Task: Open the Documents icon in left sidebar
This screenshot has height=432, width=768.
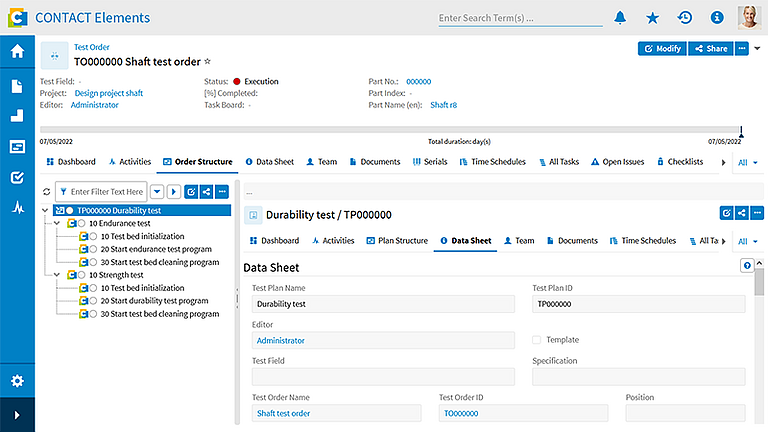Action: tap(17, 86)
